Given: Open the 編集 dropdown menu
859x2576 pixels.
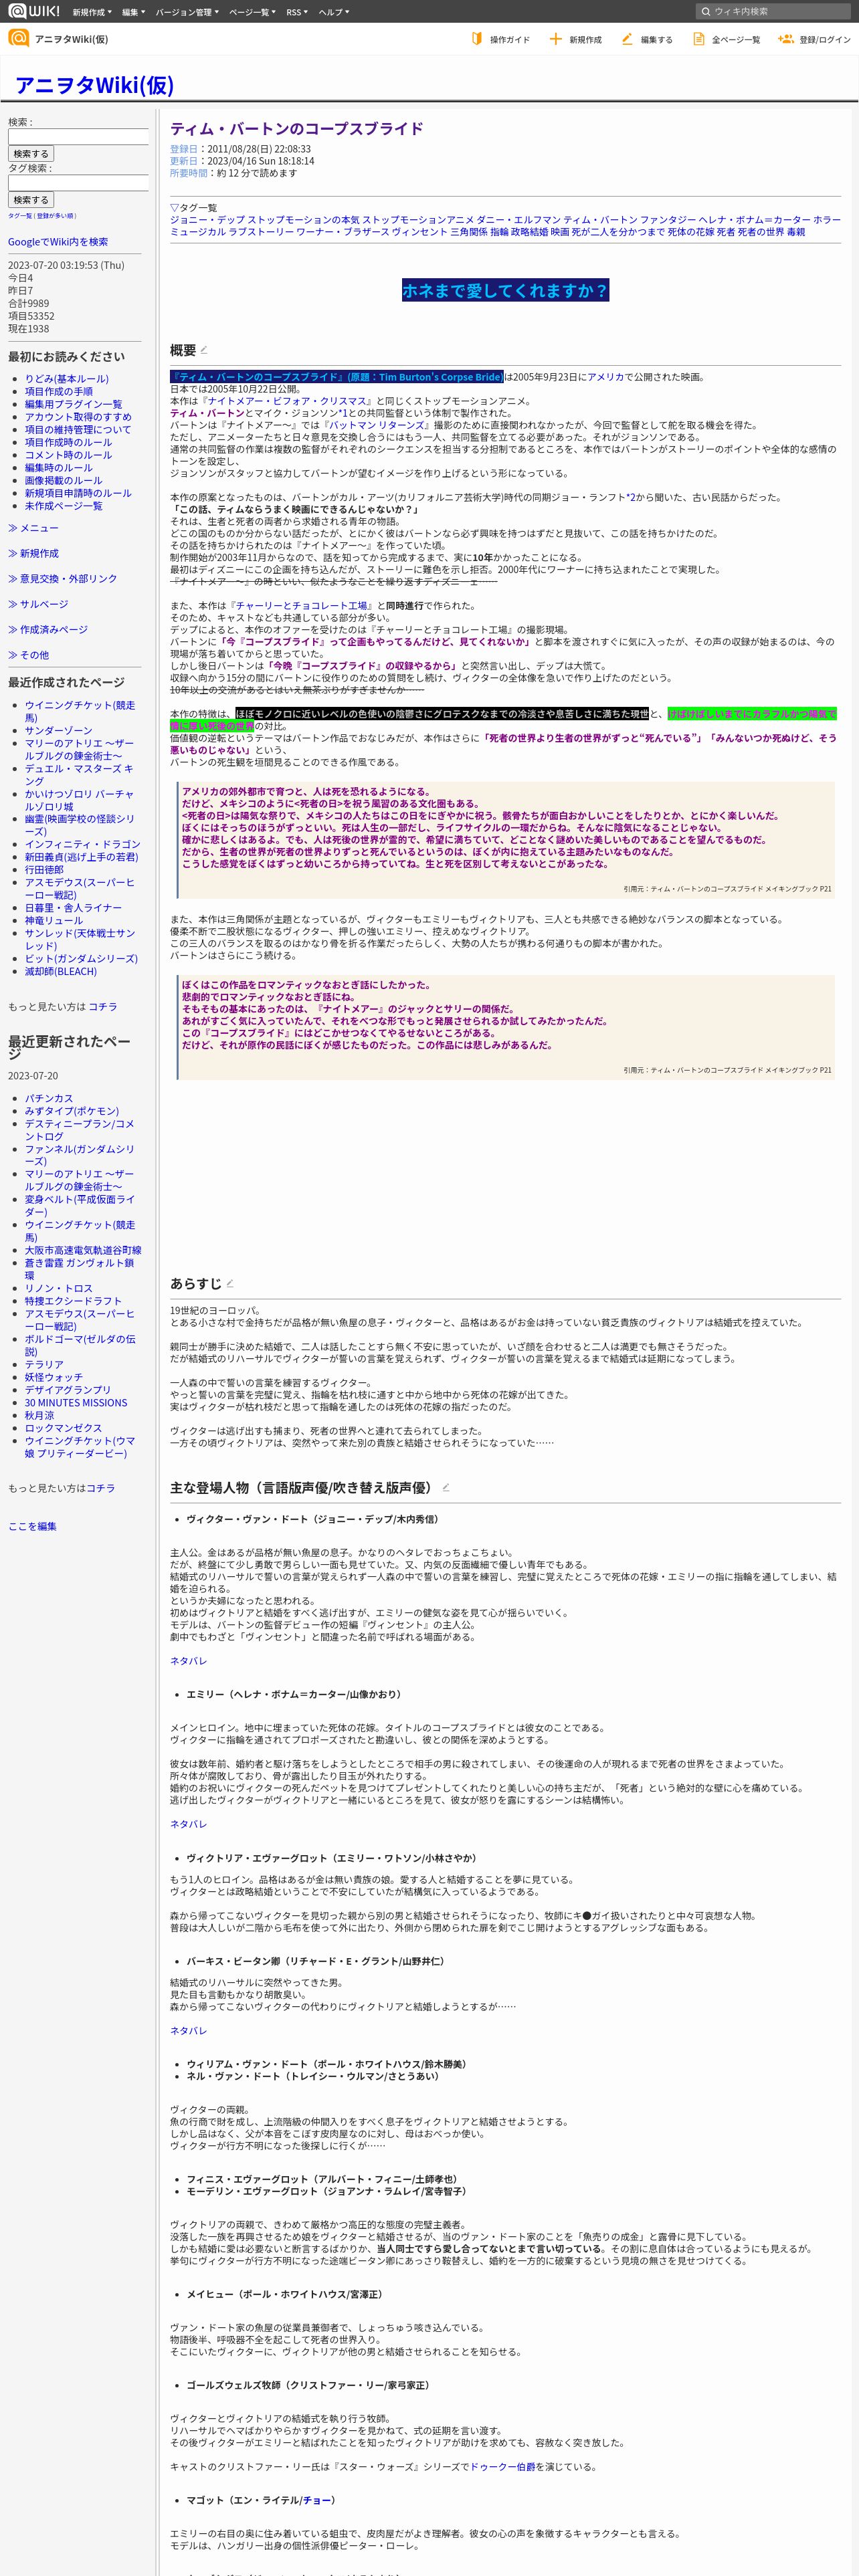Looking at the screenshot, I should [134, 12].
